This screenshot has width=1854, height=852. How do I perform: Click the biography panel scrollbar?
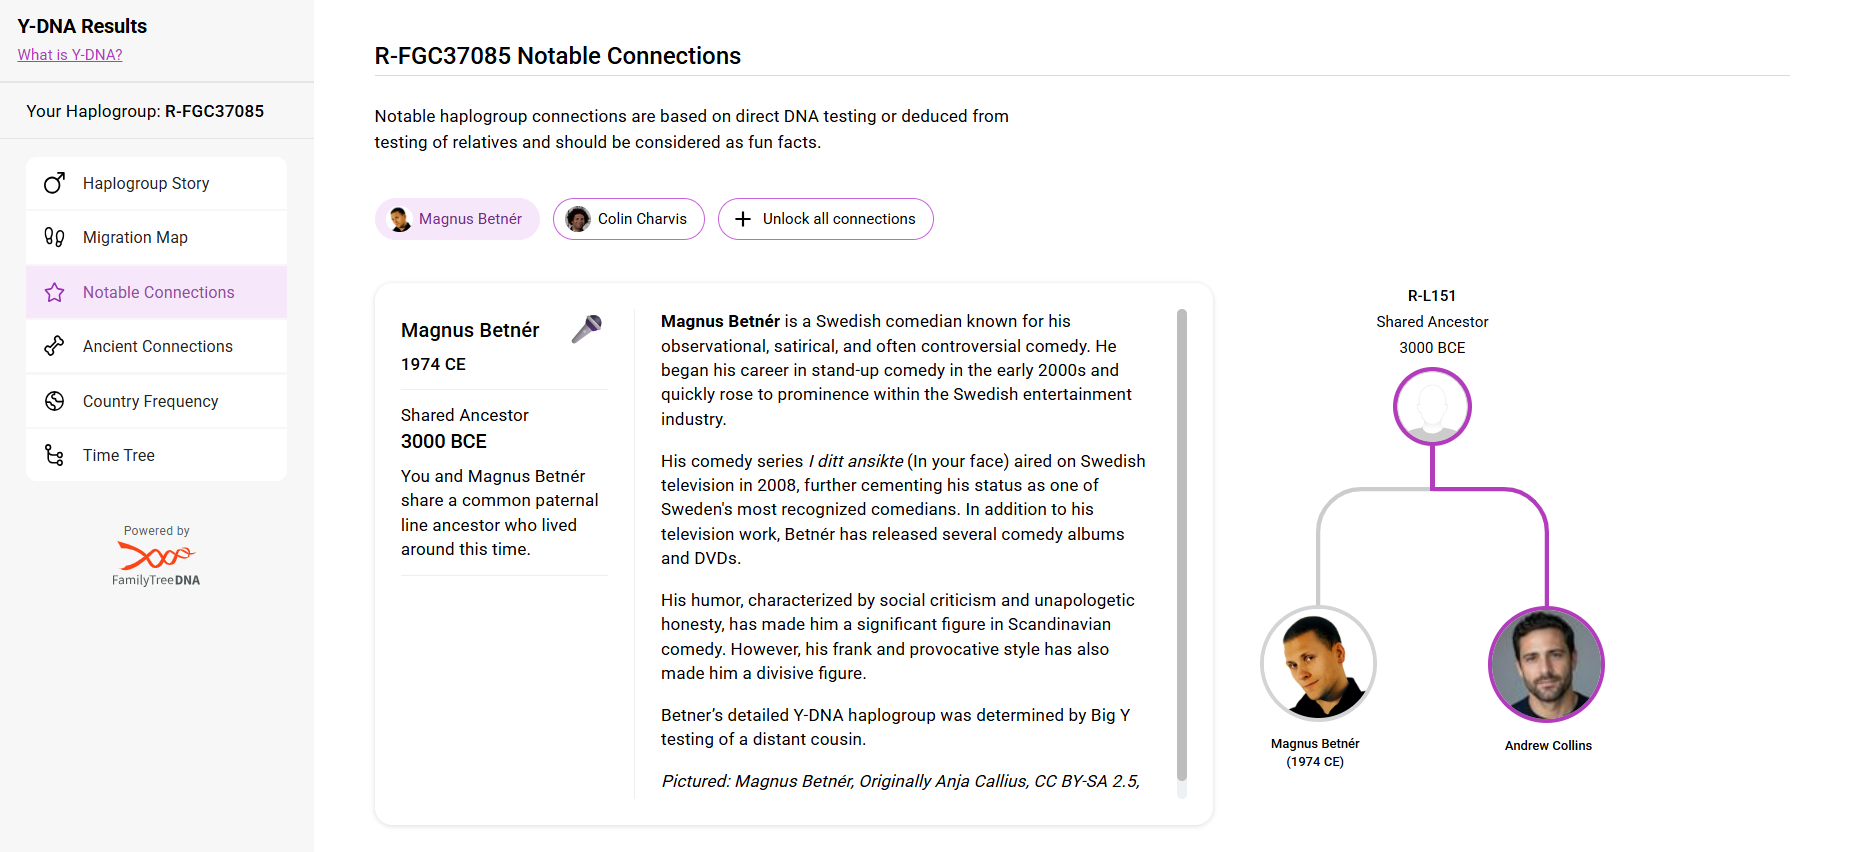1182,545
